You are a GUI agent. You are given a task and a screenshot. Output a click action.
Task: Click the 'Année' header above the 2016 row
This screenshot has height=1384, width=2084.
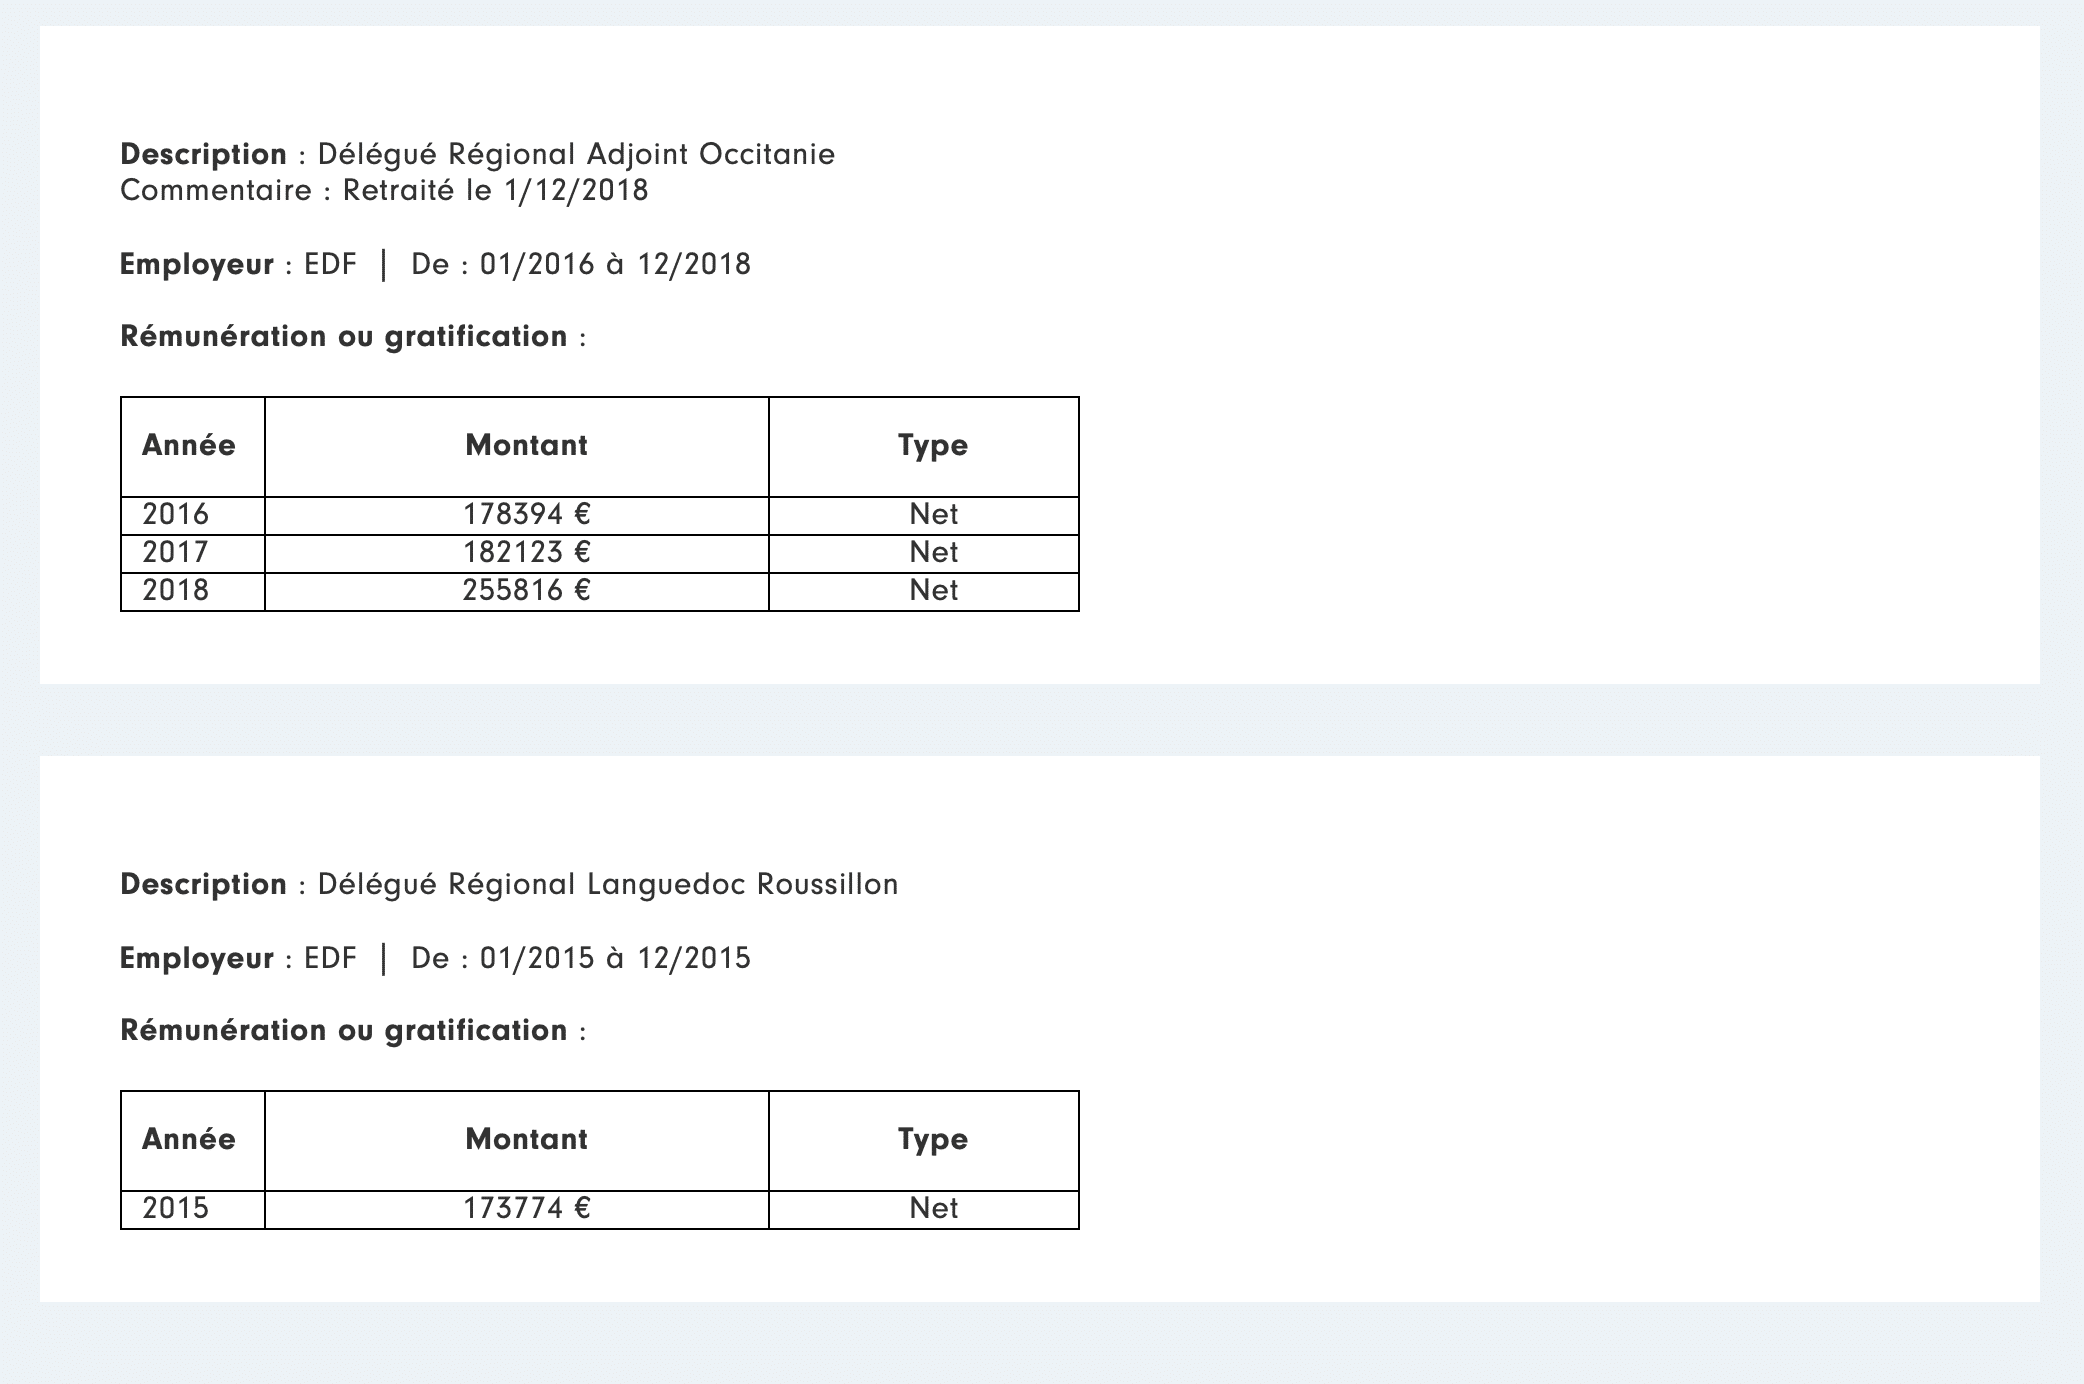tap(189, 445)
